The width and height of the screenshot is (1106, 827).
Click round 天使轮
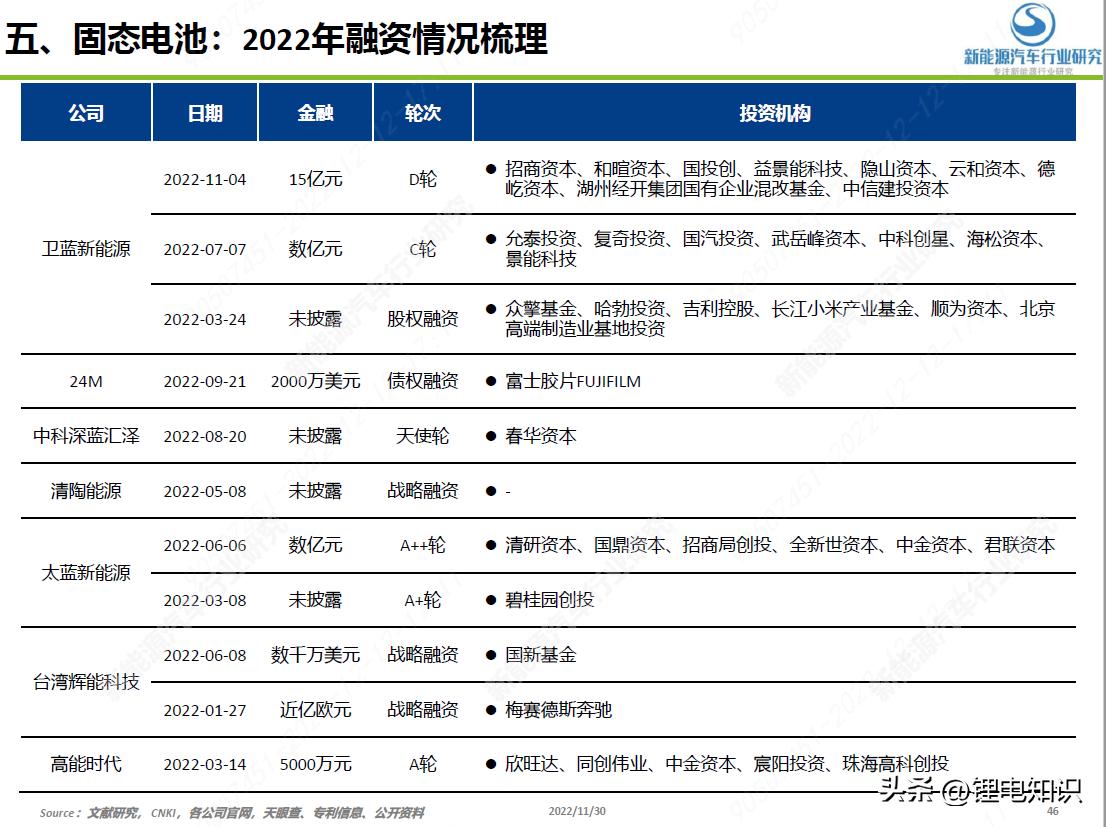(423, 436)
